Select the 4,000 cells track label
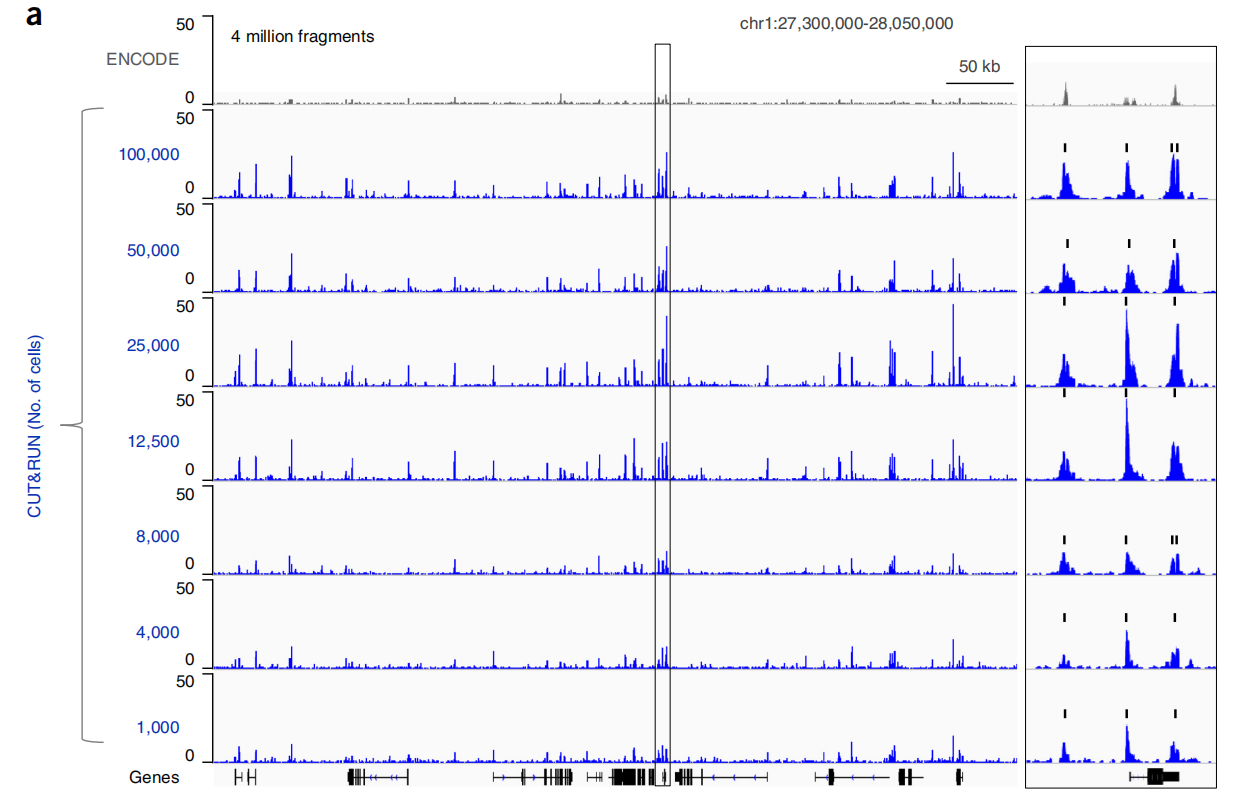The width and height of the screenshot is (1260, 803). [158, 632]
